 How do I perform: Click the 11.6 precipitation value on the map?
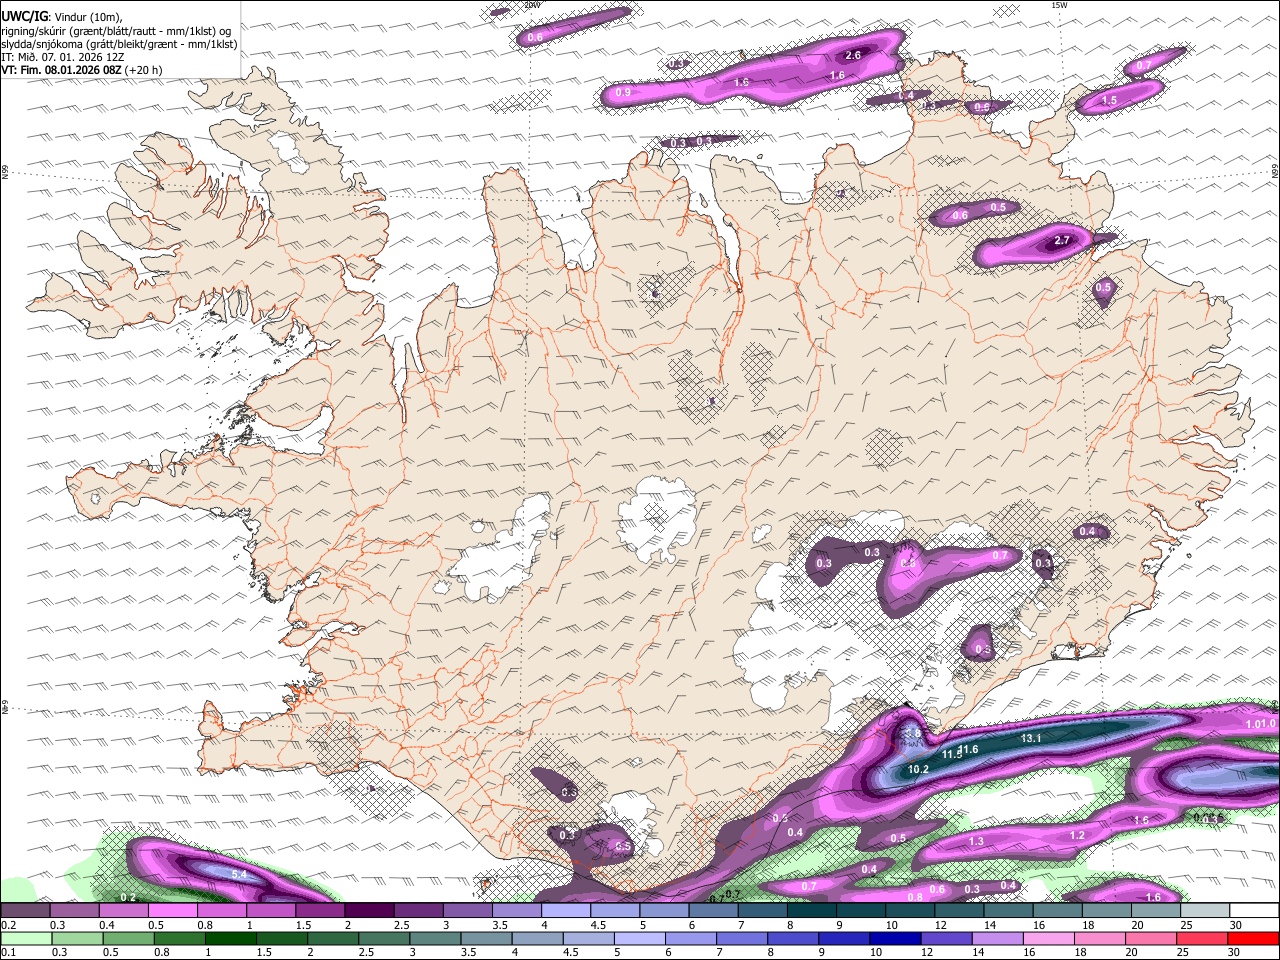coord(967,749)
